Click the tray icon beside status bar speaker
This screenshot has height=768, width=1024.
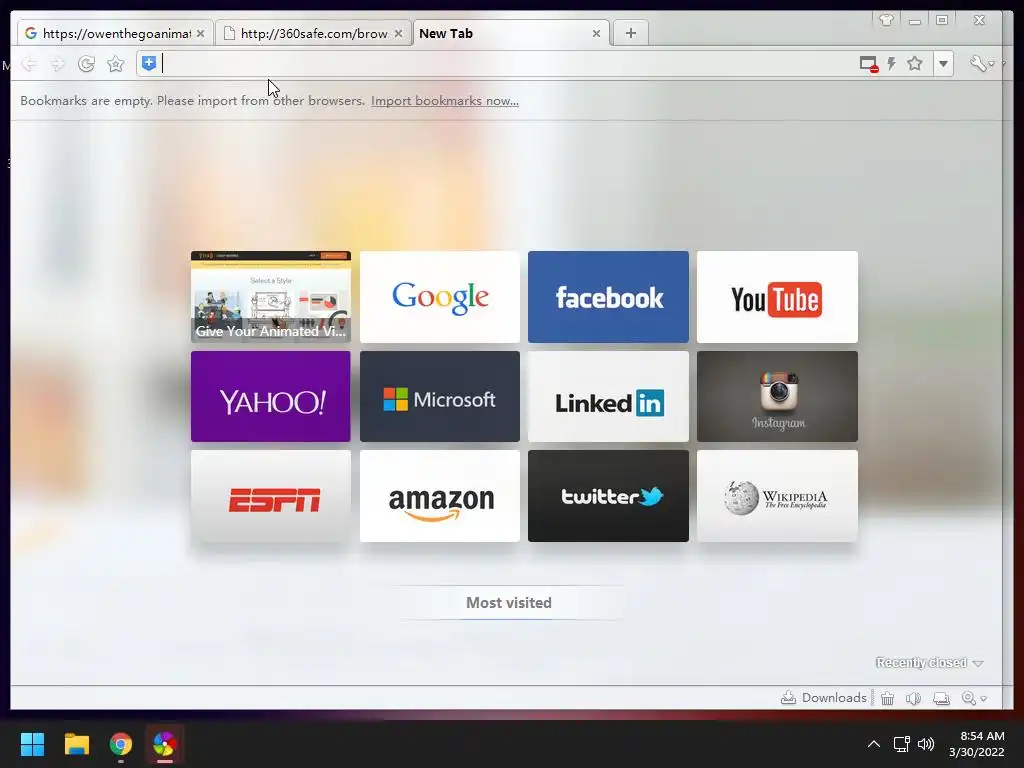click(941, 698)
